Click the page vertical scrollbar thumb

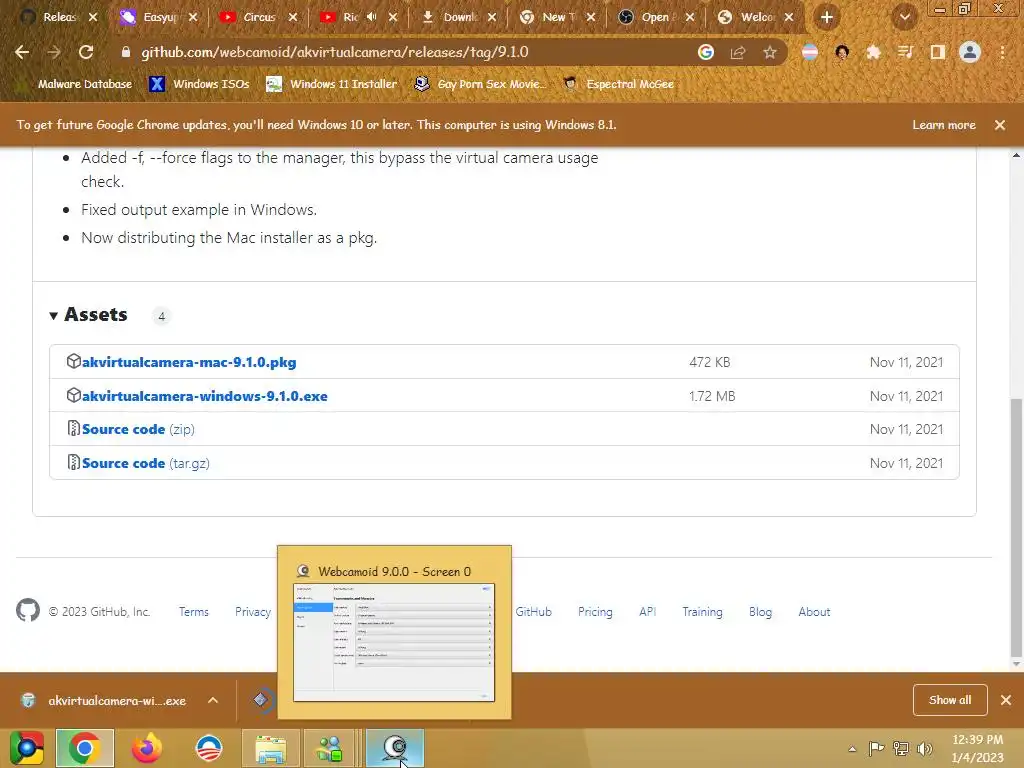[1016, 528]
